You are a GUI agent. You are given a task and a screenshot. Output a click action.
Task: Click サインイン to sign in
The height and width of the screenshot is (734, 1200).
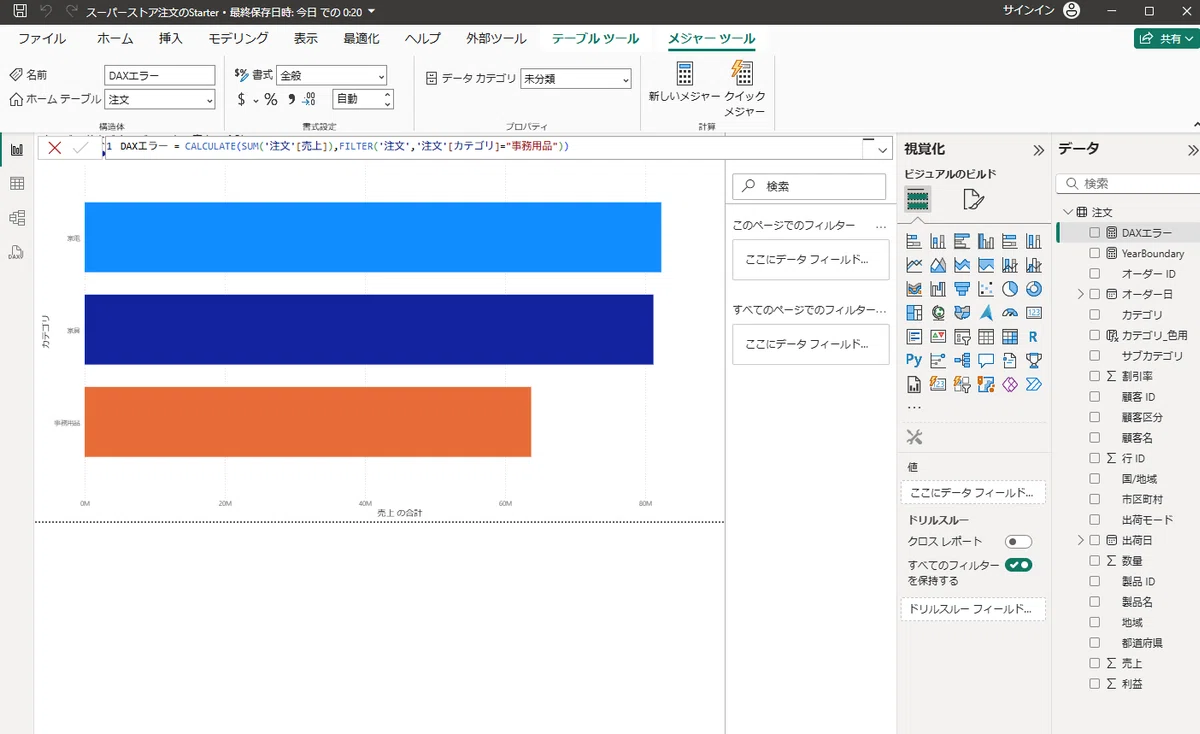tap(1027, 10)
